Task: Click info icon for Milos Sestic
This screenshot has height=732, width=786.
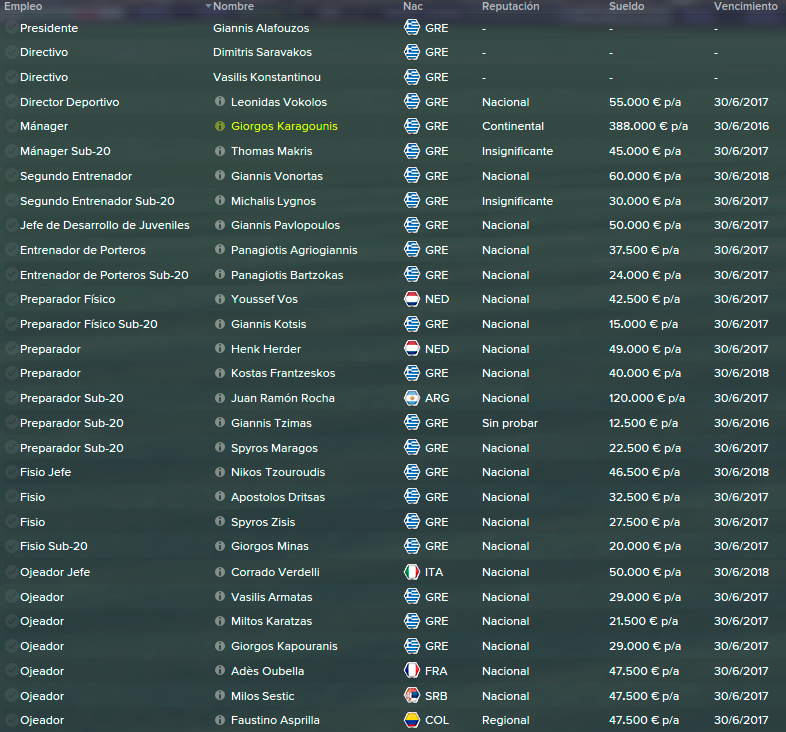Action: (220, 695)
